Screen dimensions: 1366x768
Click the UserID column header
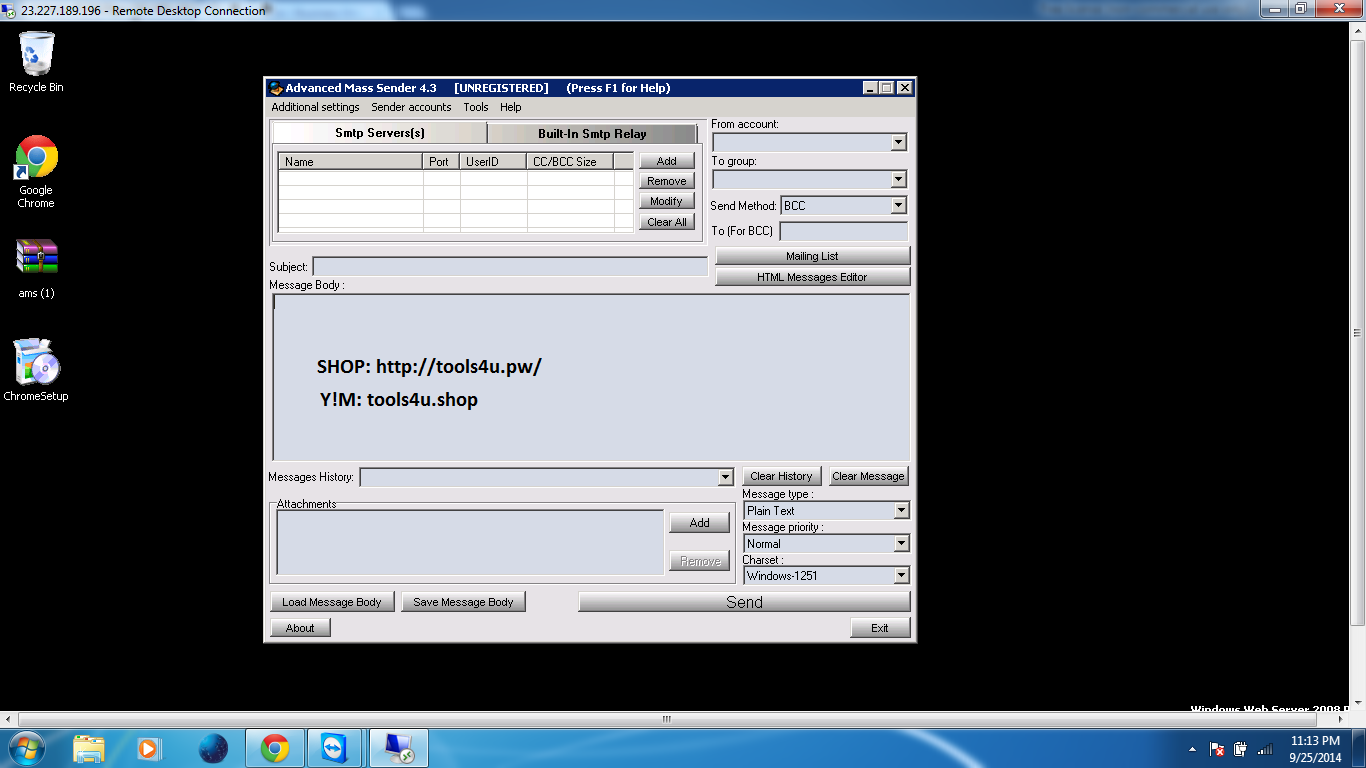[494, 161]
